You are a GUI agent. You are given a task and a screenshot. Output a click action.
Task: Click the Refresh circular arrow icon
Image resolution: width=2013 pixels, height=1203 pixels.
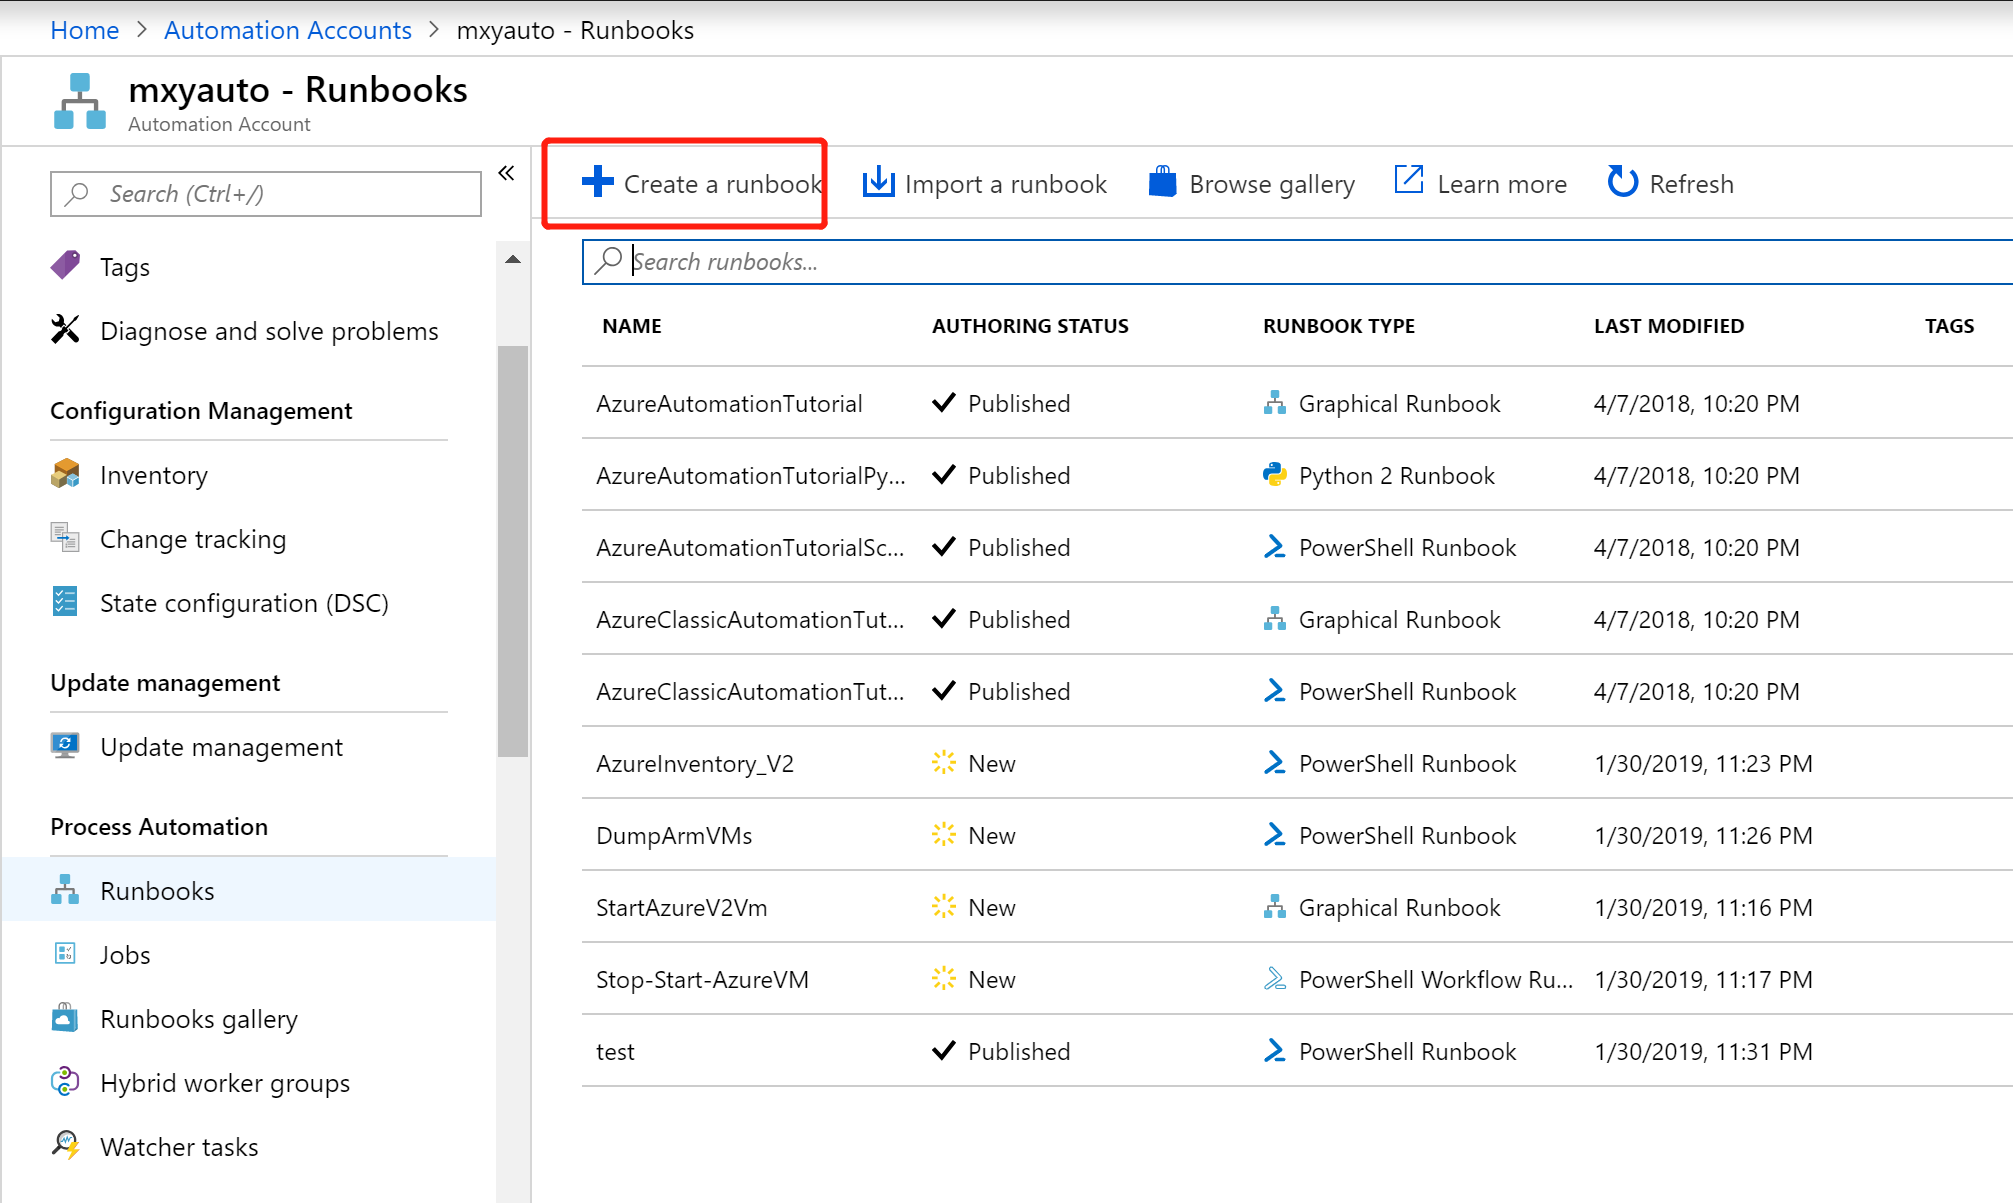point(1622,182)
